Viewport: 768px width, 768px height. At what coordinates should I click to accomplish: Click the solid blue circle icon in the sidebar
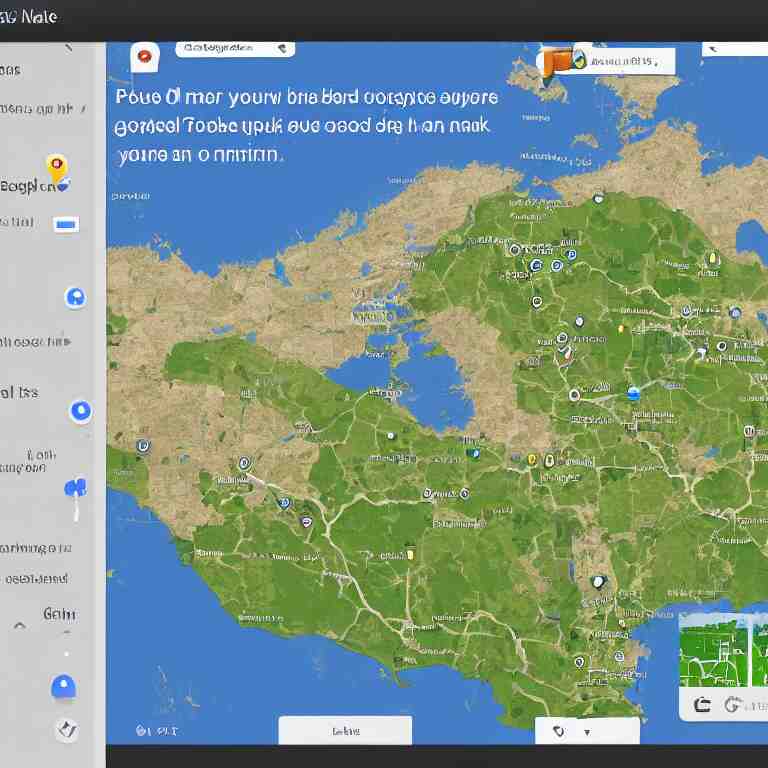75,297
